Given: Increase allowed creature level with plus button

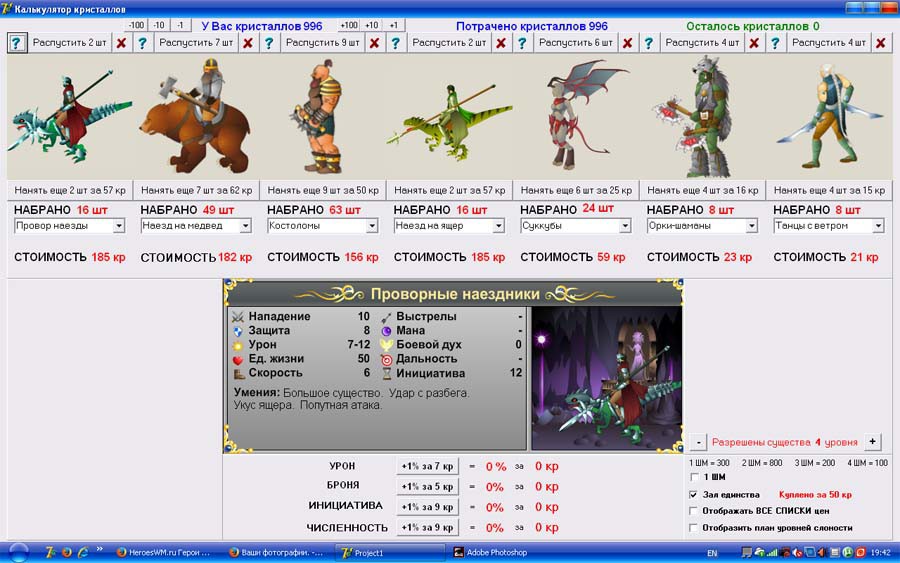Looking at the screenshot, I should click(872, 441).
